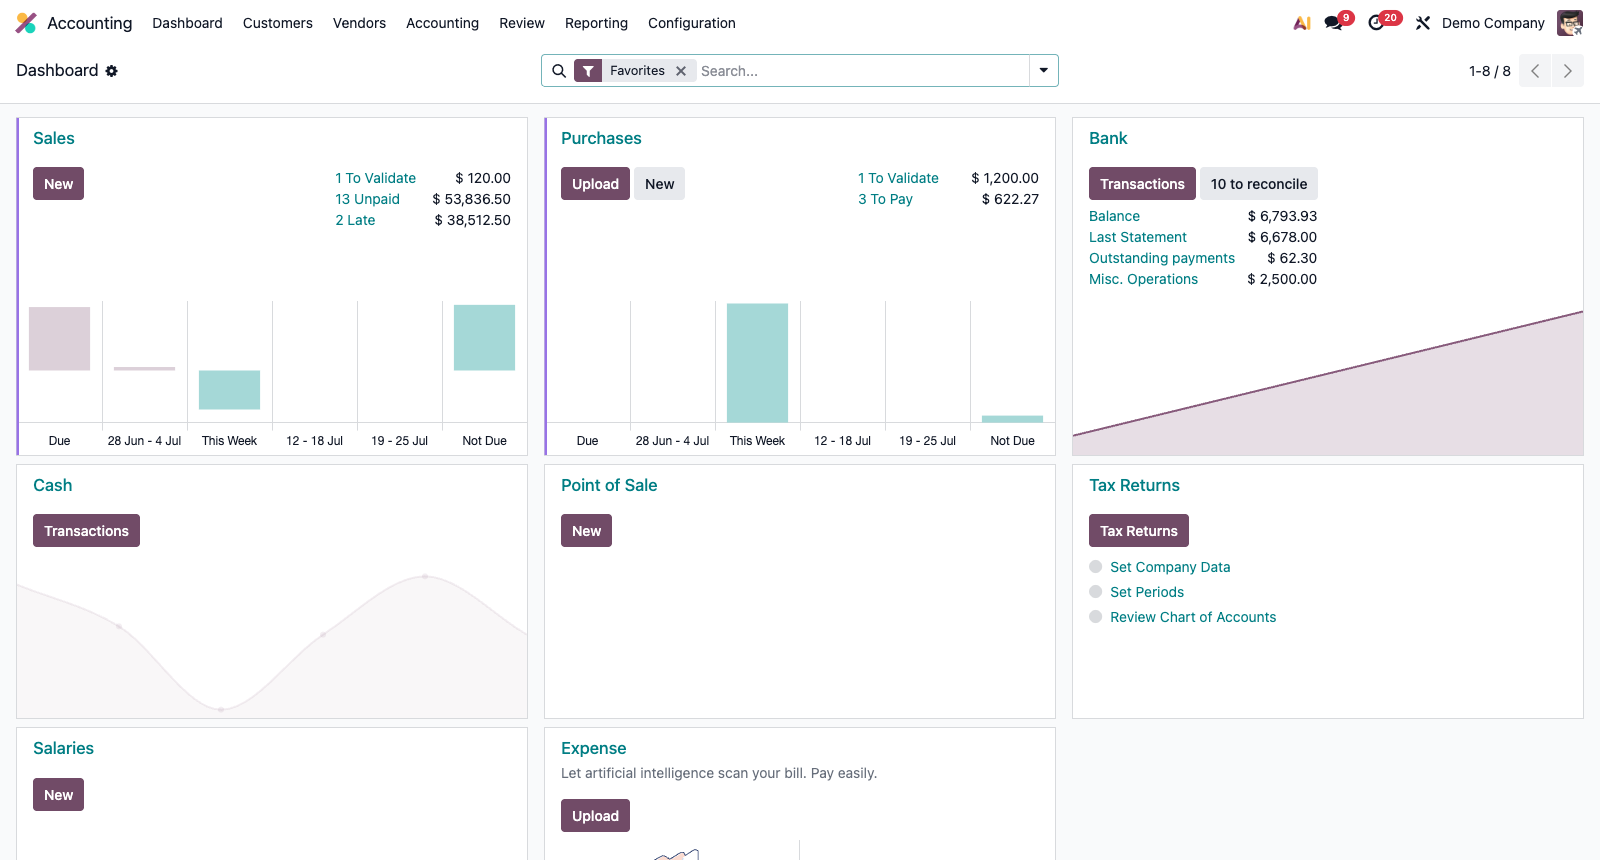Image resolution: width=1600 pixels, height=860 pixels.
Task: Click the Sales amount $ 53,836.50
Action: (x=471, y=199)
